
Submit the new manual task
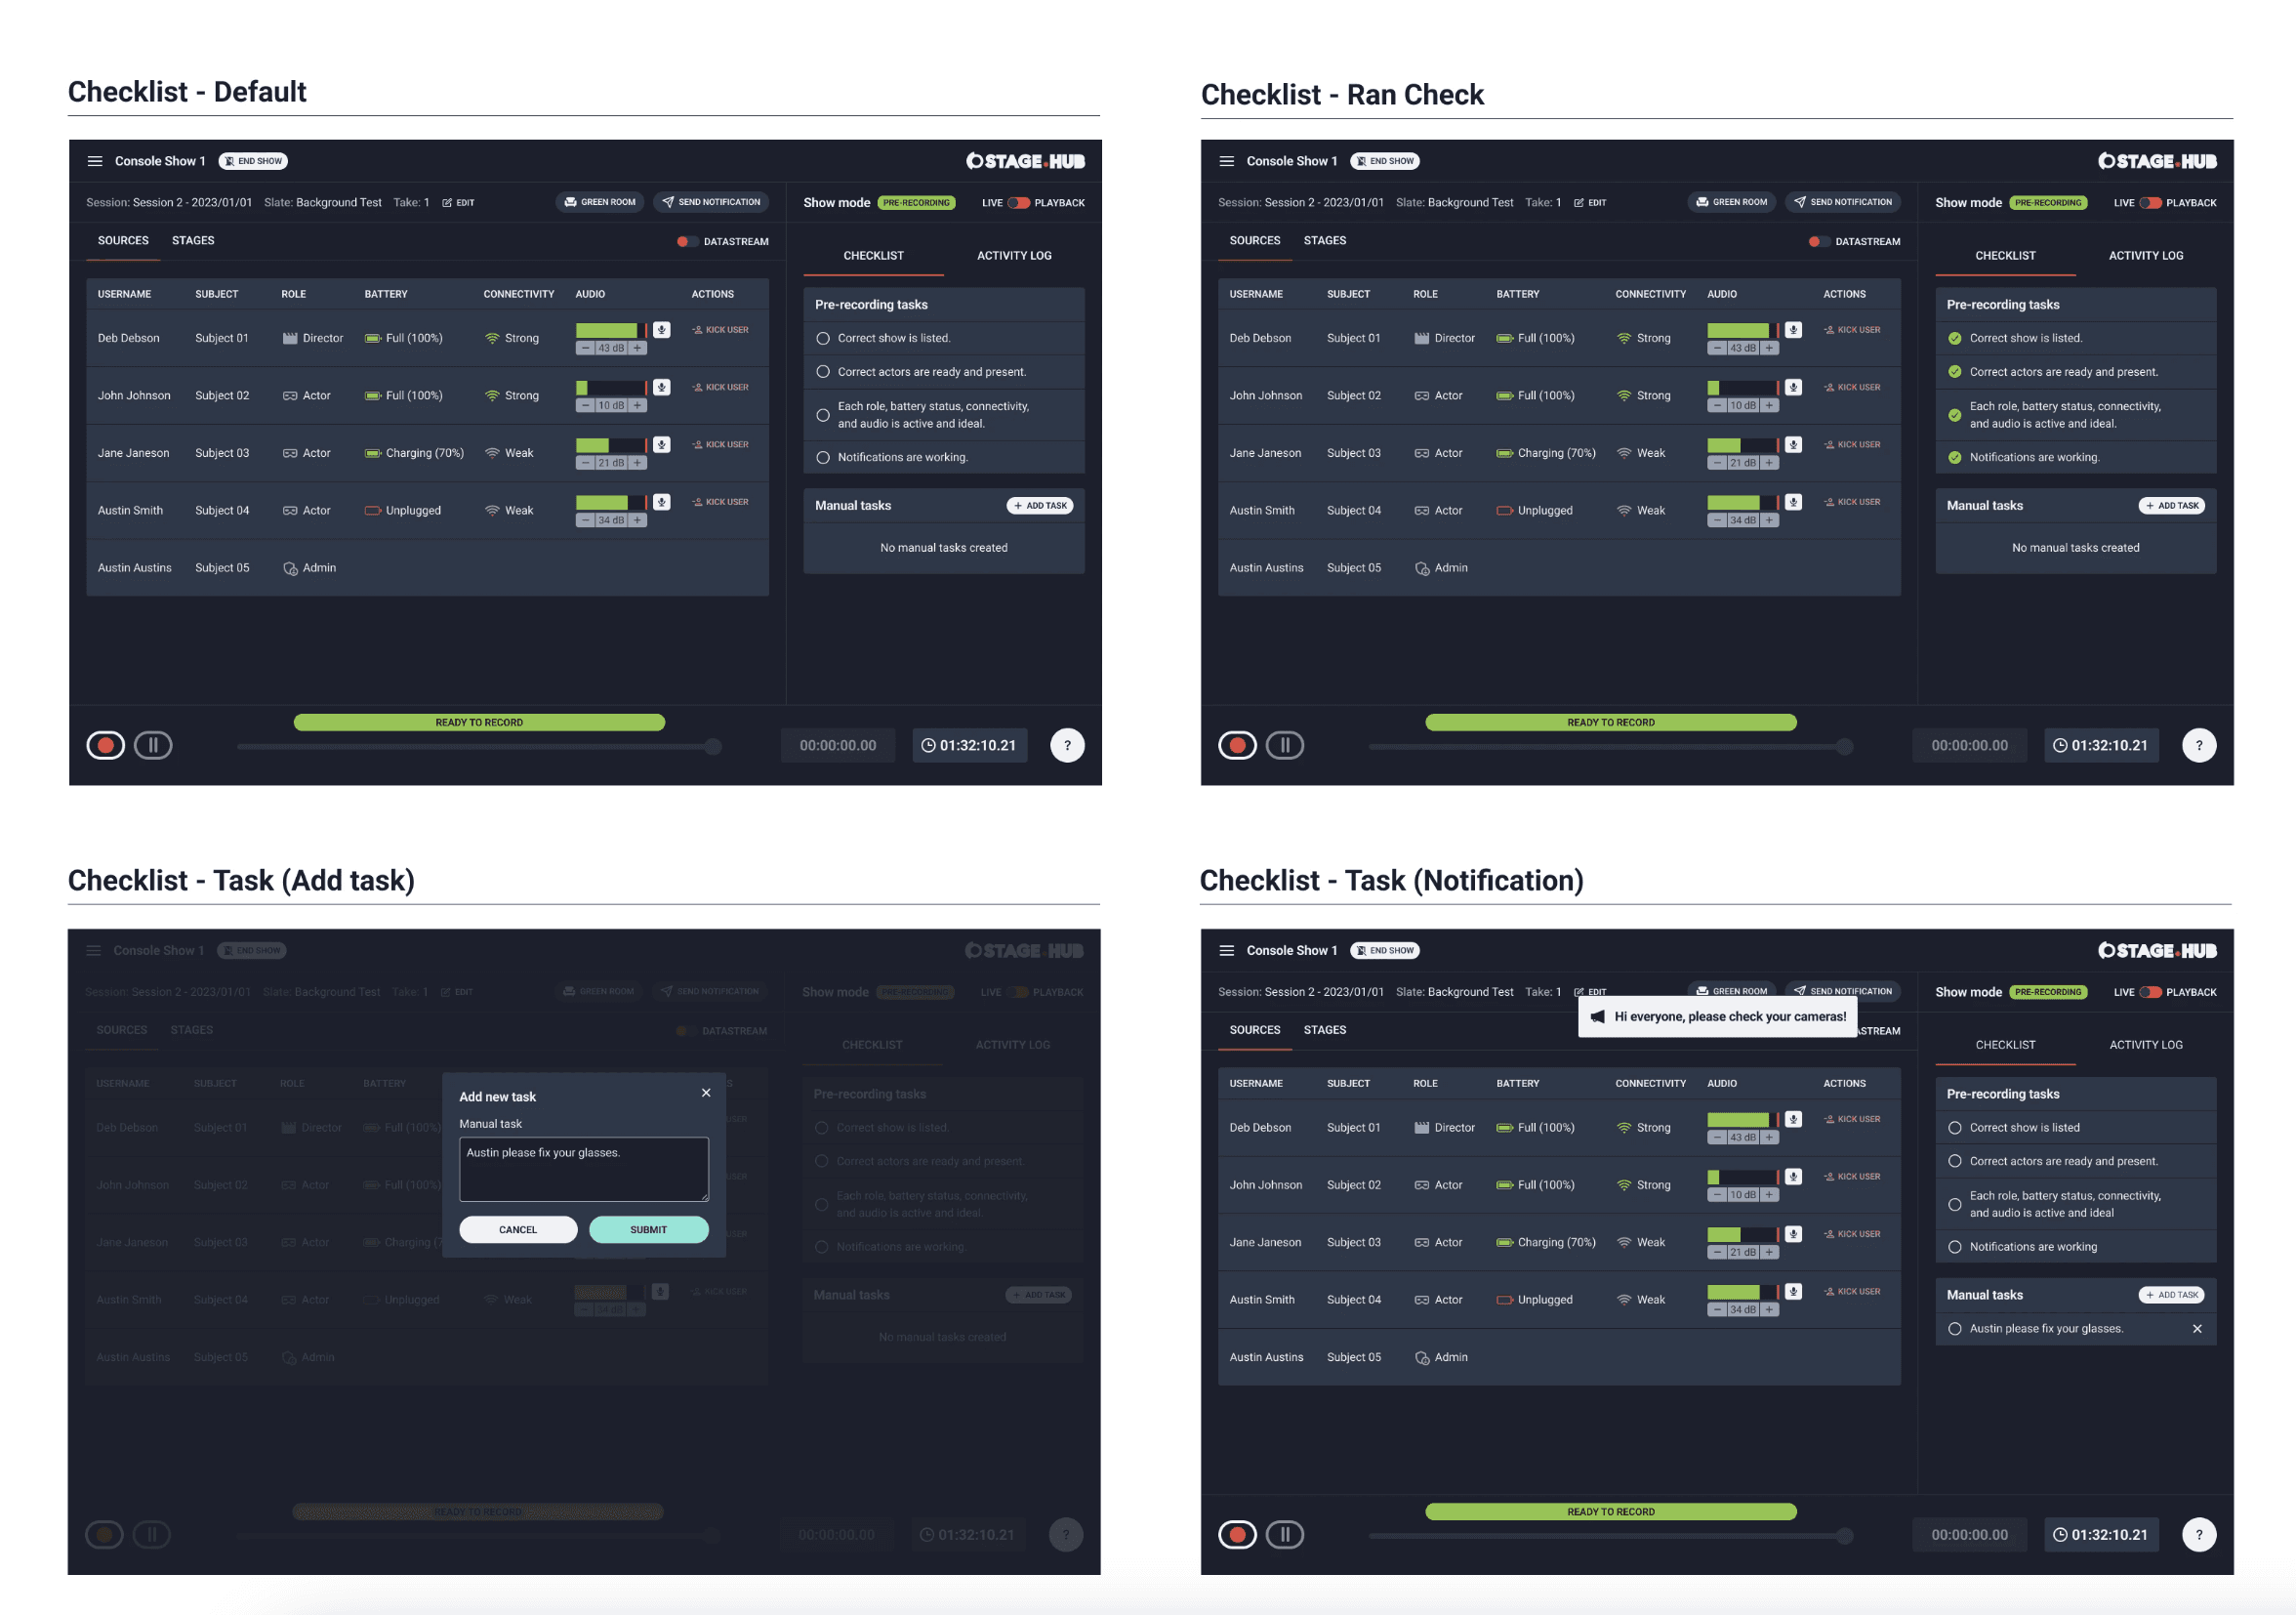point(649,1230)
